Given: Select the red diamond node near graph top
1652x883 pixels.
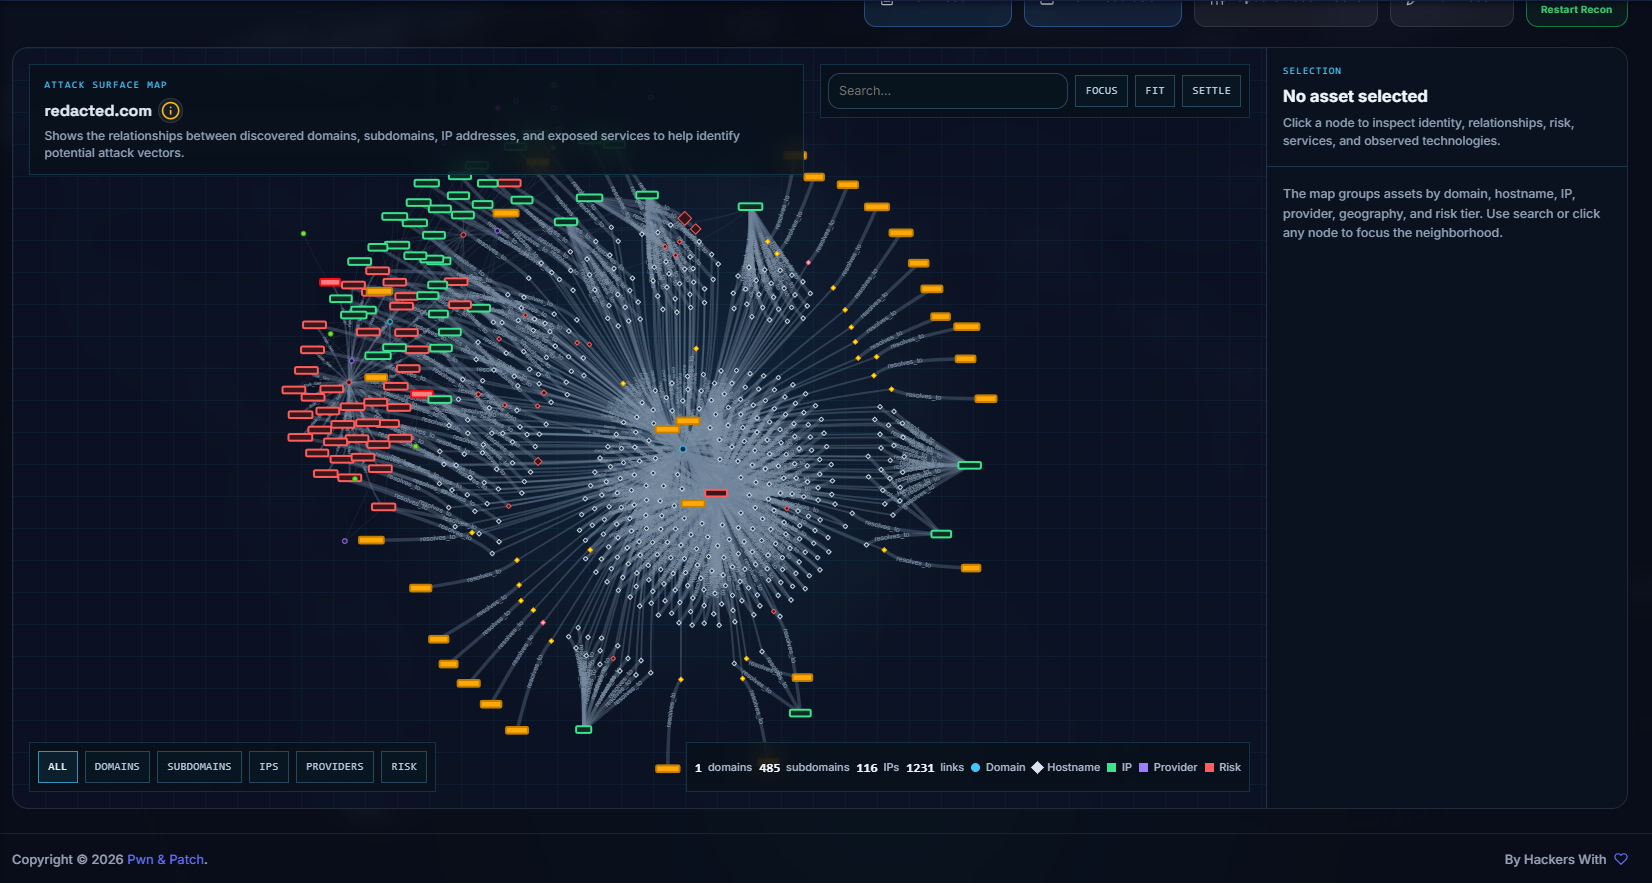Looking at the screenshot, I should [685, 218].
